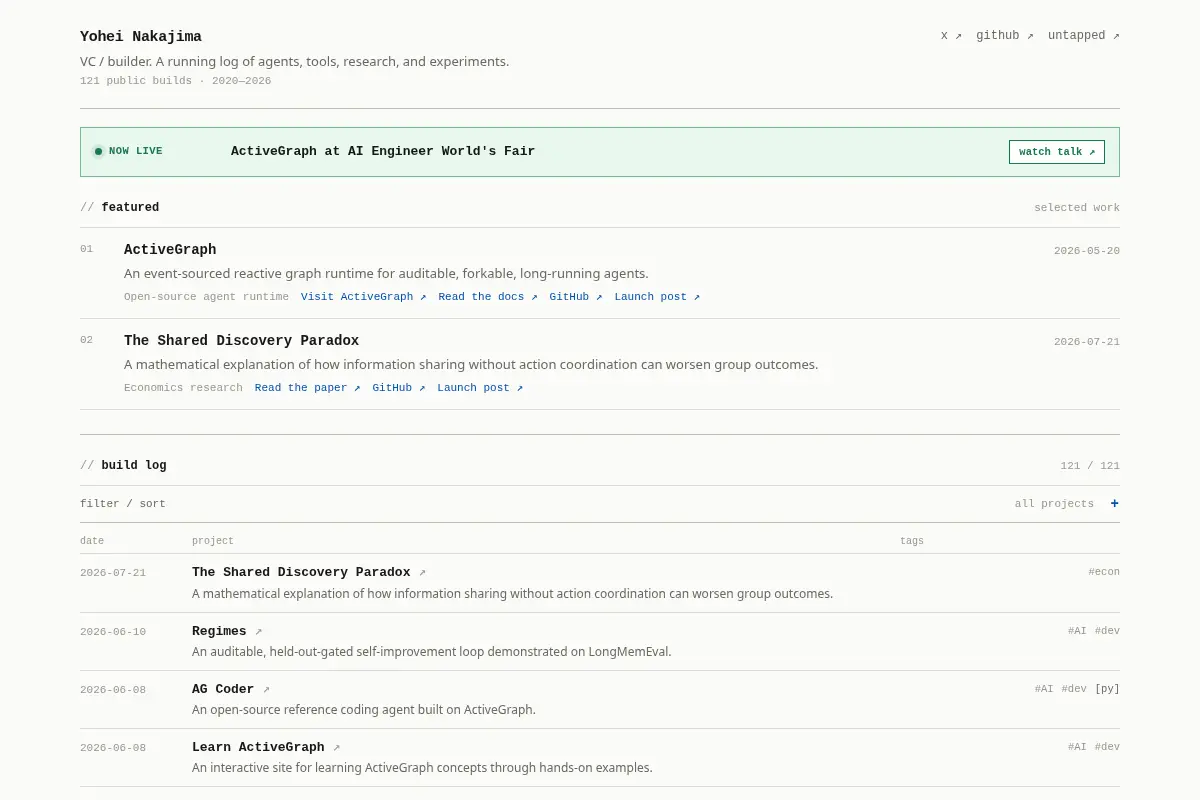Open the x profile link
1200x800 pixels.
click(951, 36)
